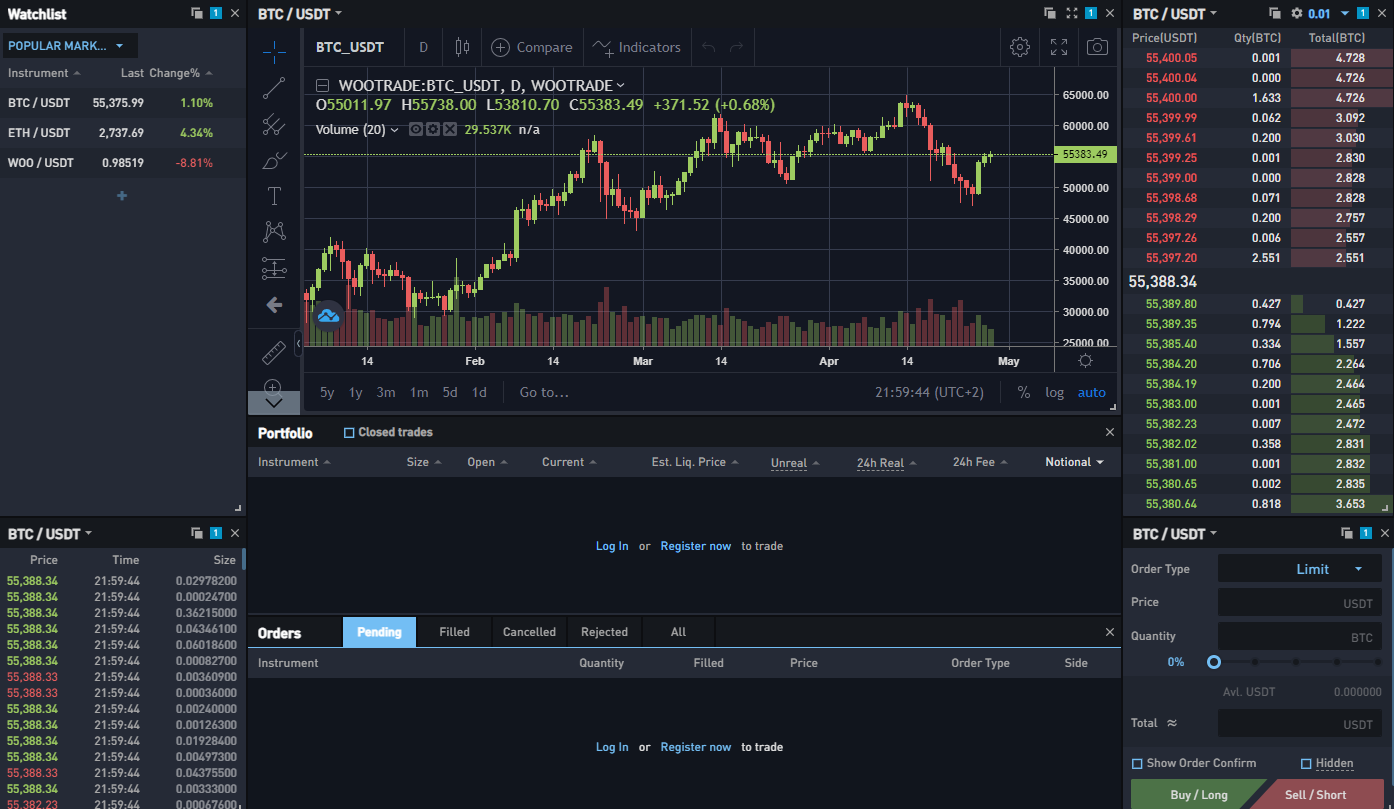Image resolution: width=1394 pixels, height=809 pixels.
Task: Enable the Closed trades checkbox
Action: pos(349,432)
